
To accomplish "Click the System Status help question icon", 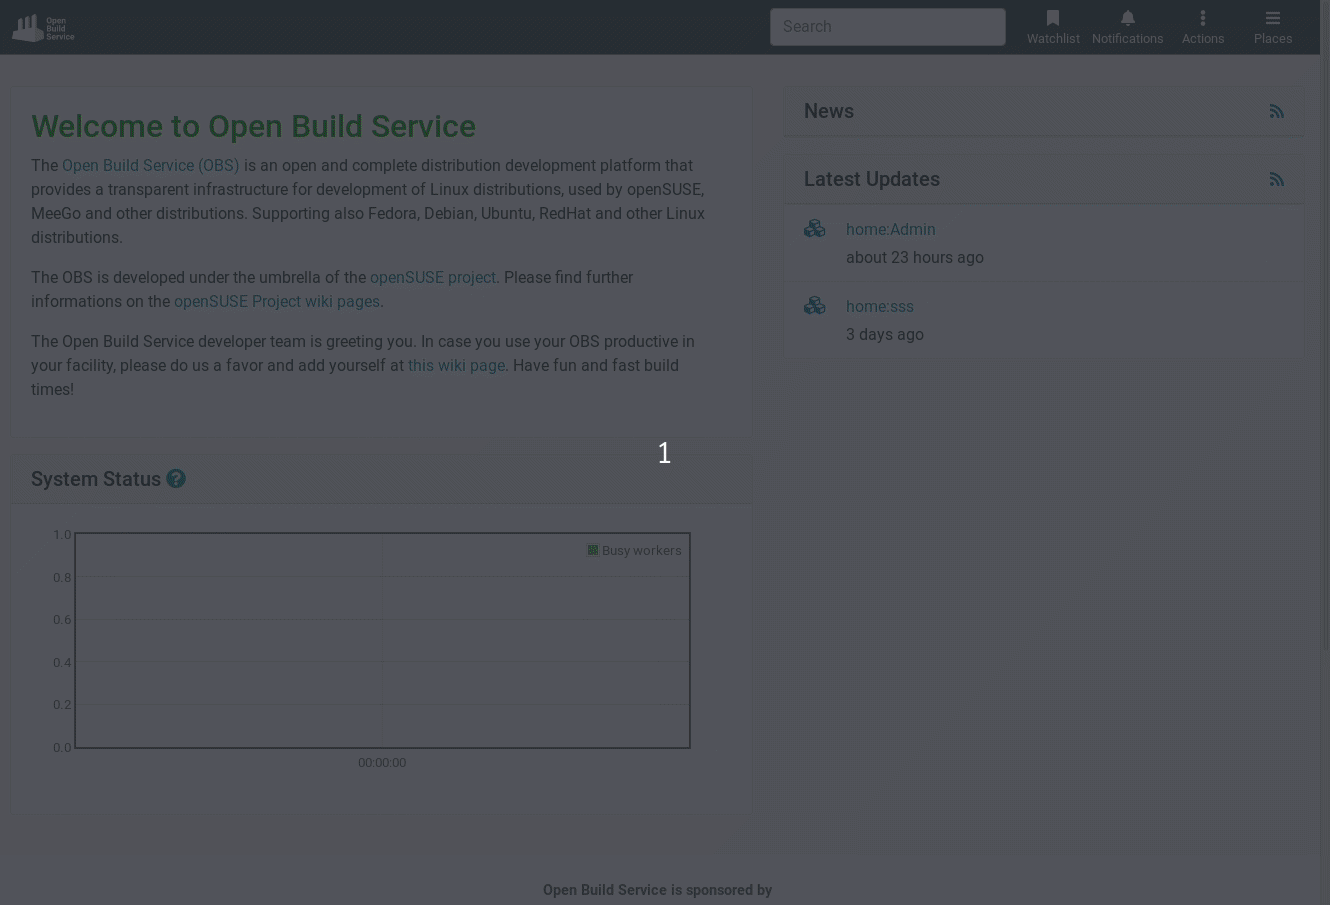I will [x=176, y=479].
